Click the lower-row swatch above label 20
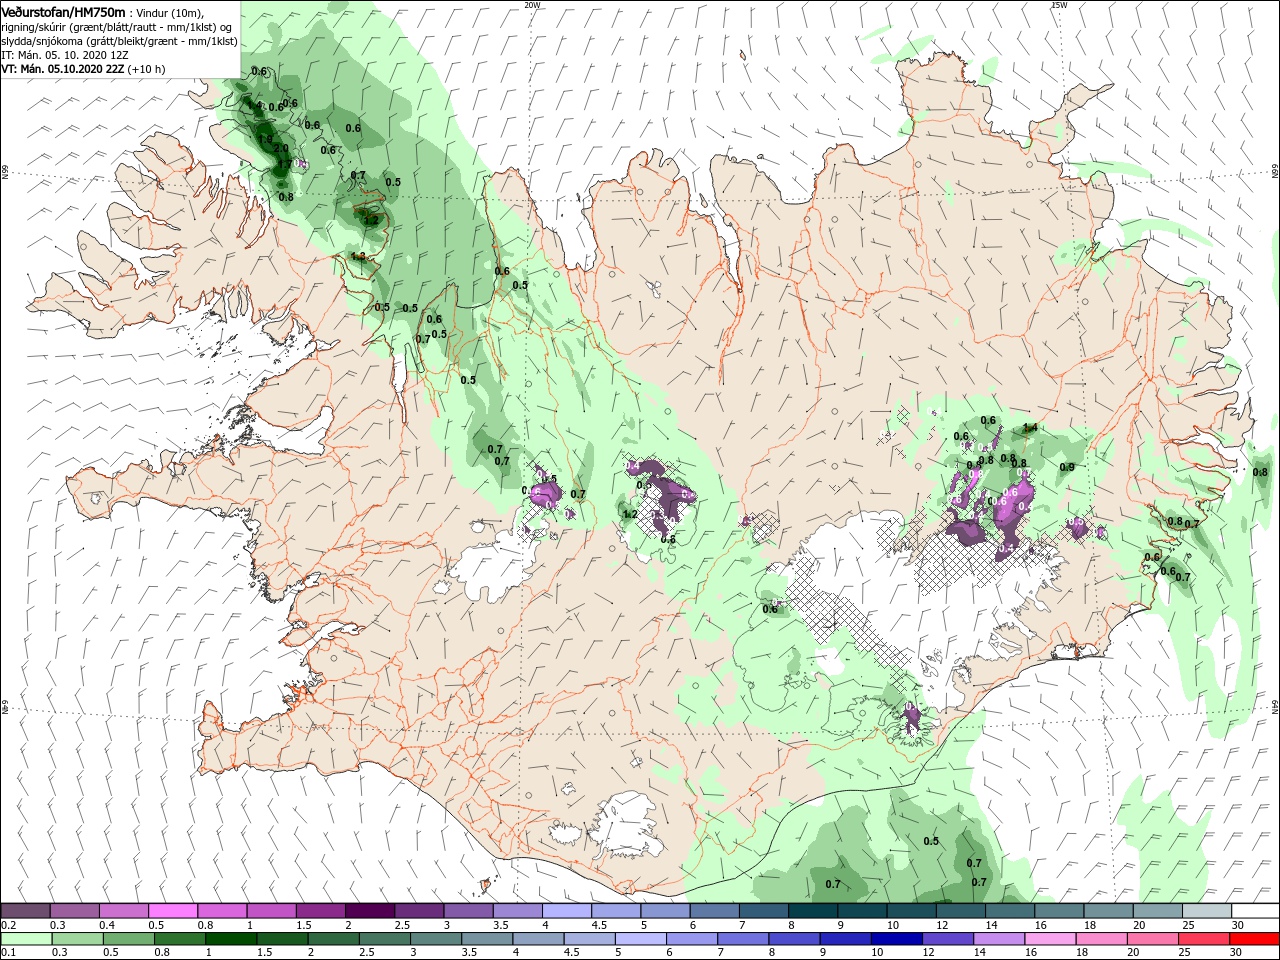Viewport: 1280px width, 960px height. tap(1152, 939)
